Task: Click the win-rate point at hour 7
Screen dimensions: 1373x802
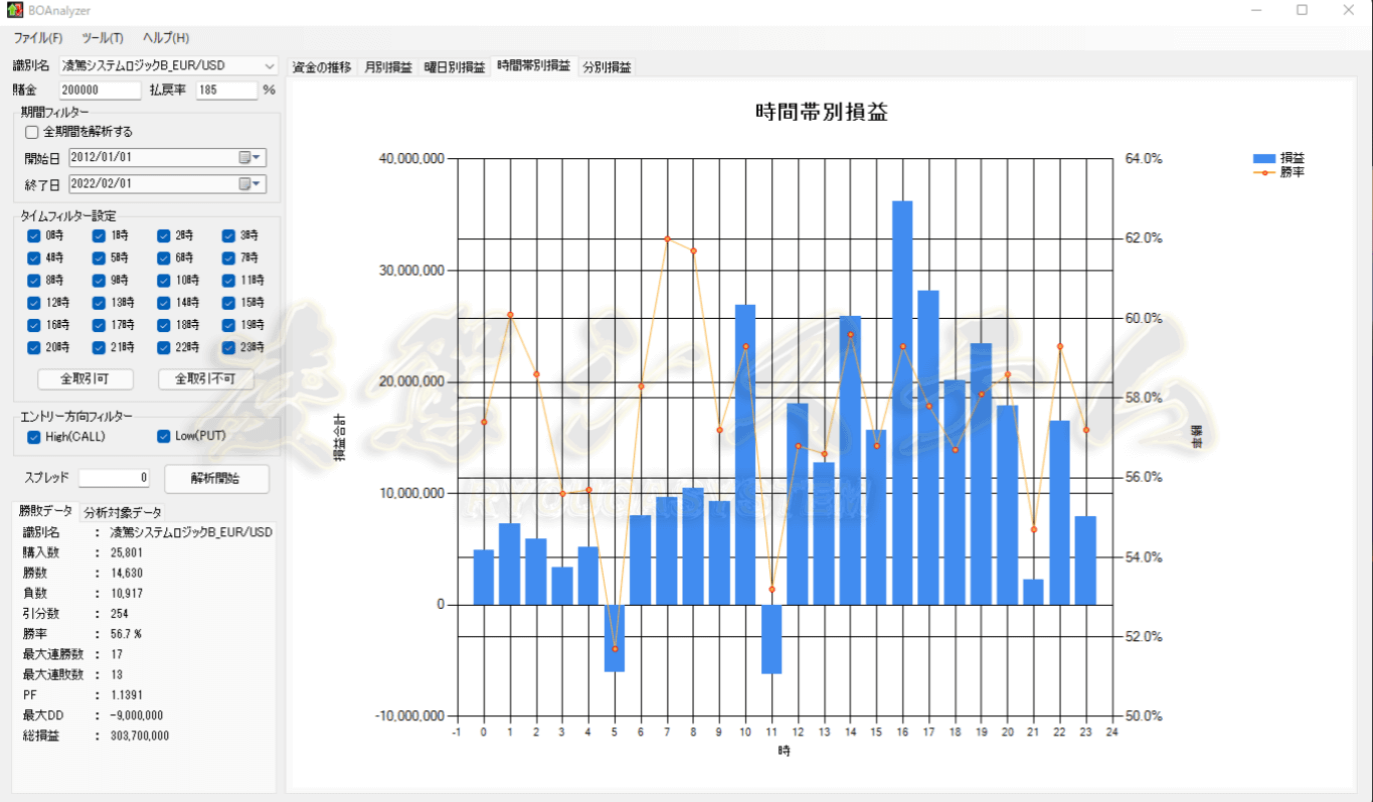Action: tap(667, 239)
